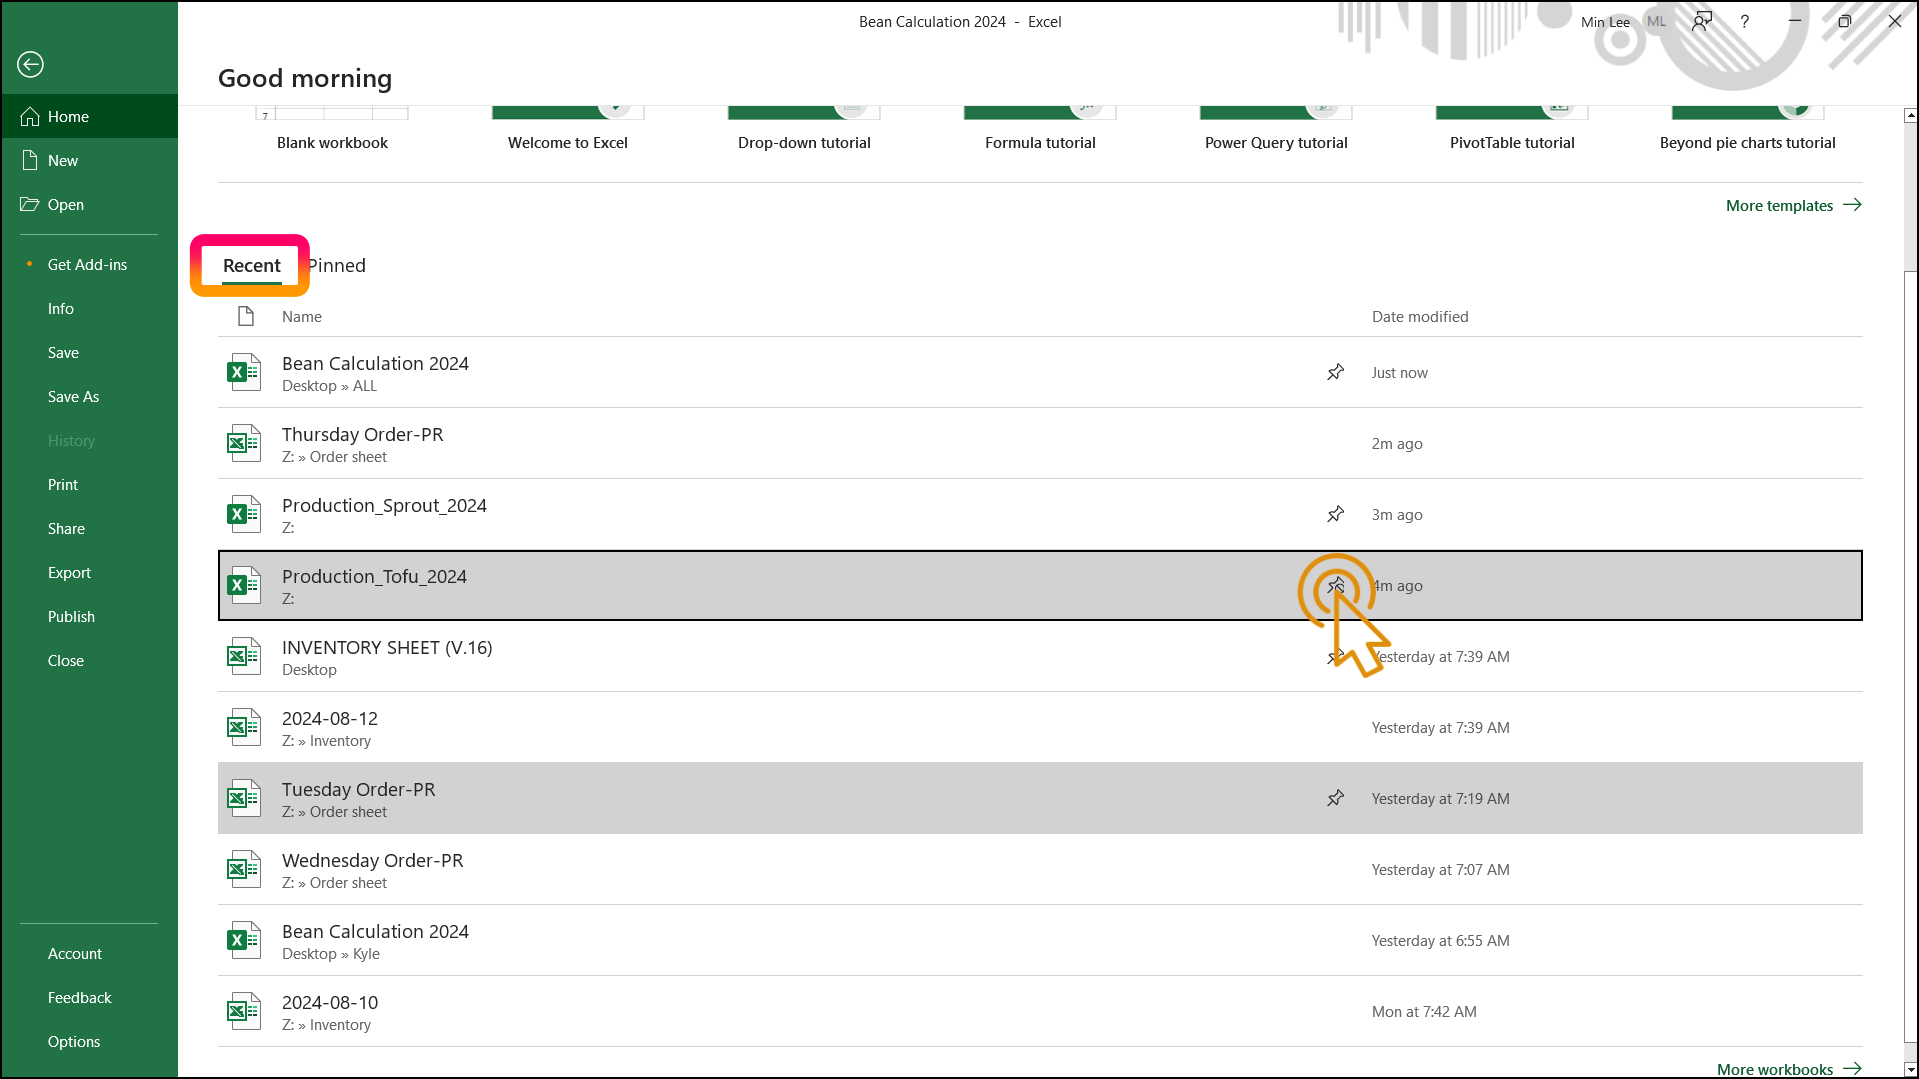Open Bean Calculation 2024 in Desktop » Kyle
Image resolution: width=1919 pixels, height=1079 pixels.
tap(1040, 940)
